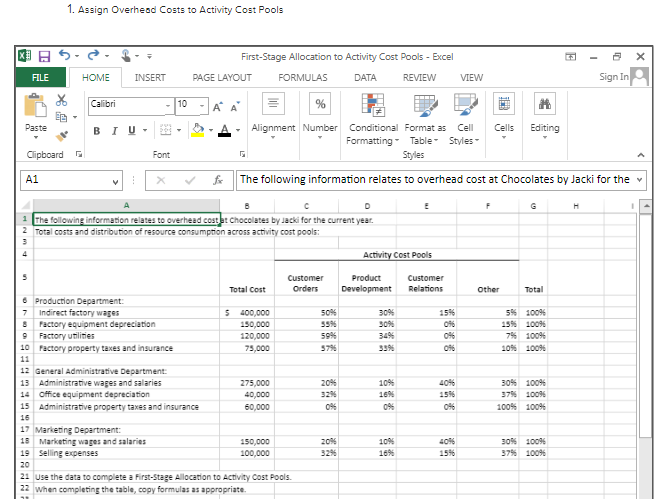Switch to the DATA tab

[365, 78]
